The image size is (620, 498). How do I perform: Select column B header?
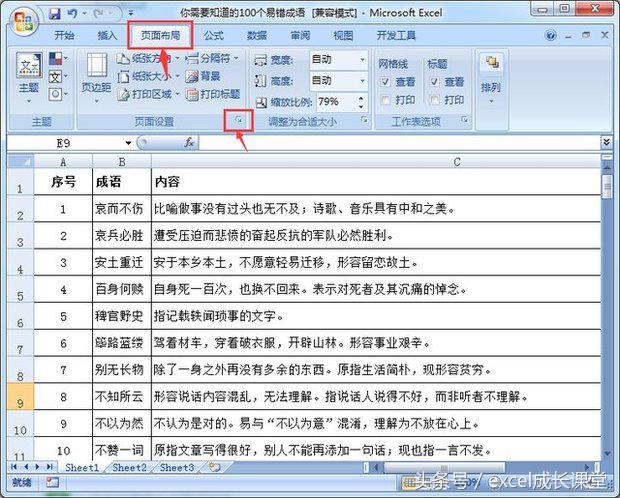pyautogui.click(x=122, y=161)
